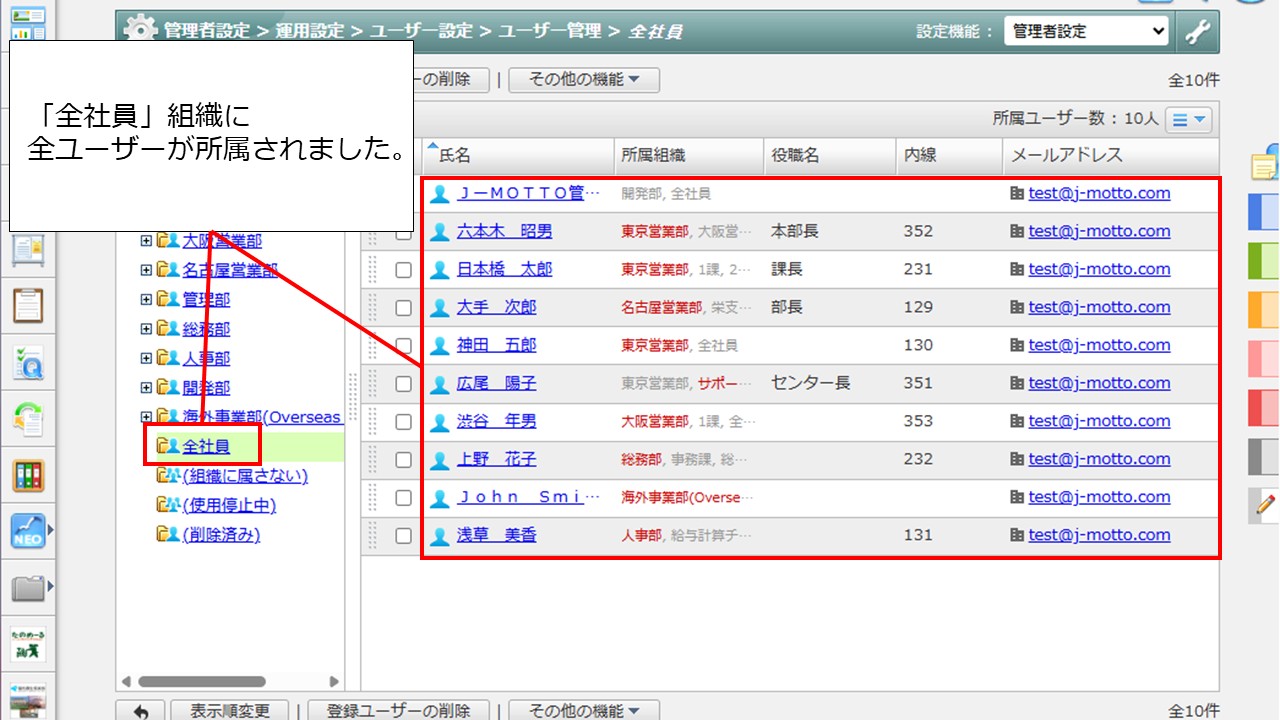Select the checkbox for 浅草 美香
Viewport: 1280px width, 720px height.
(403, 536)
